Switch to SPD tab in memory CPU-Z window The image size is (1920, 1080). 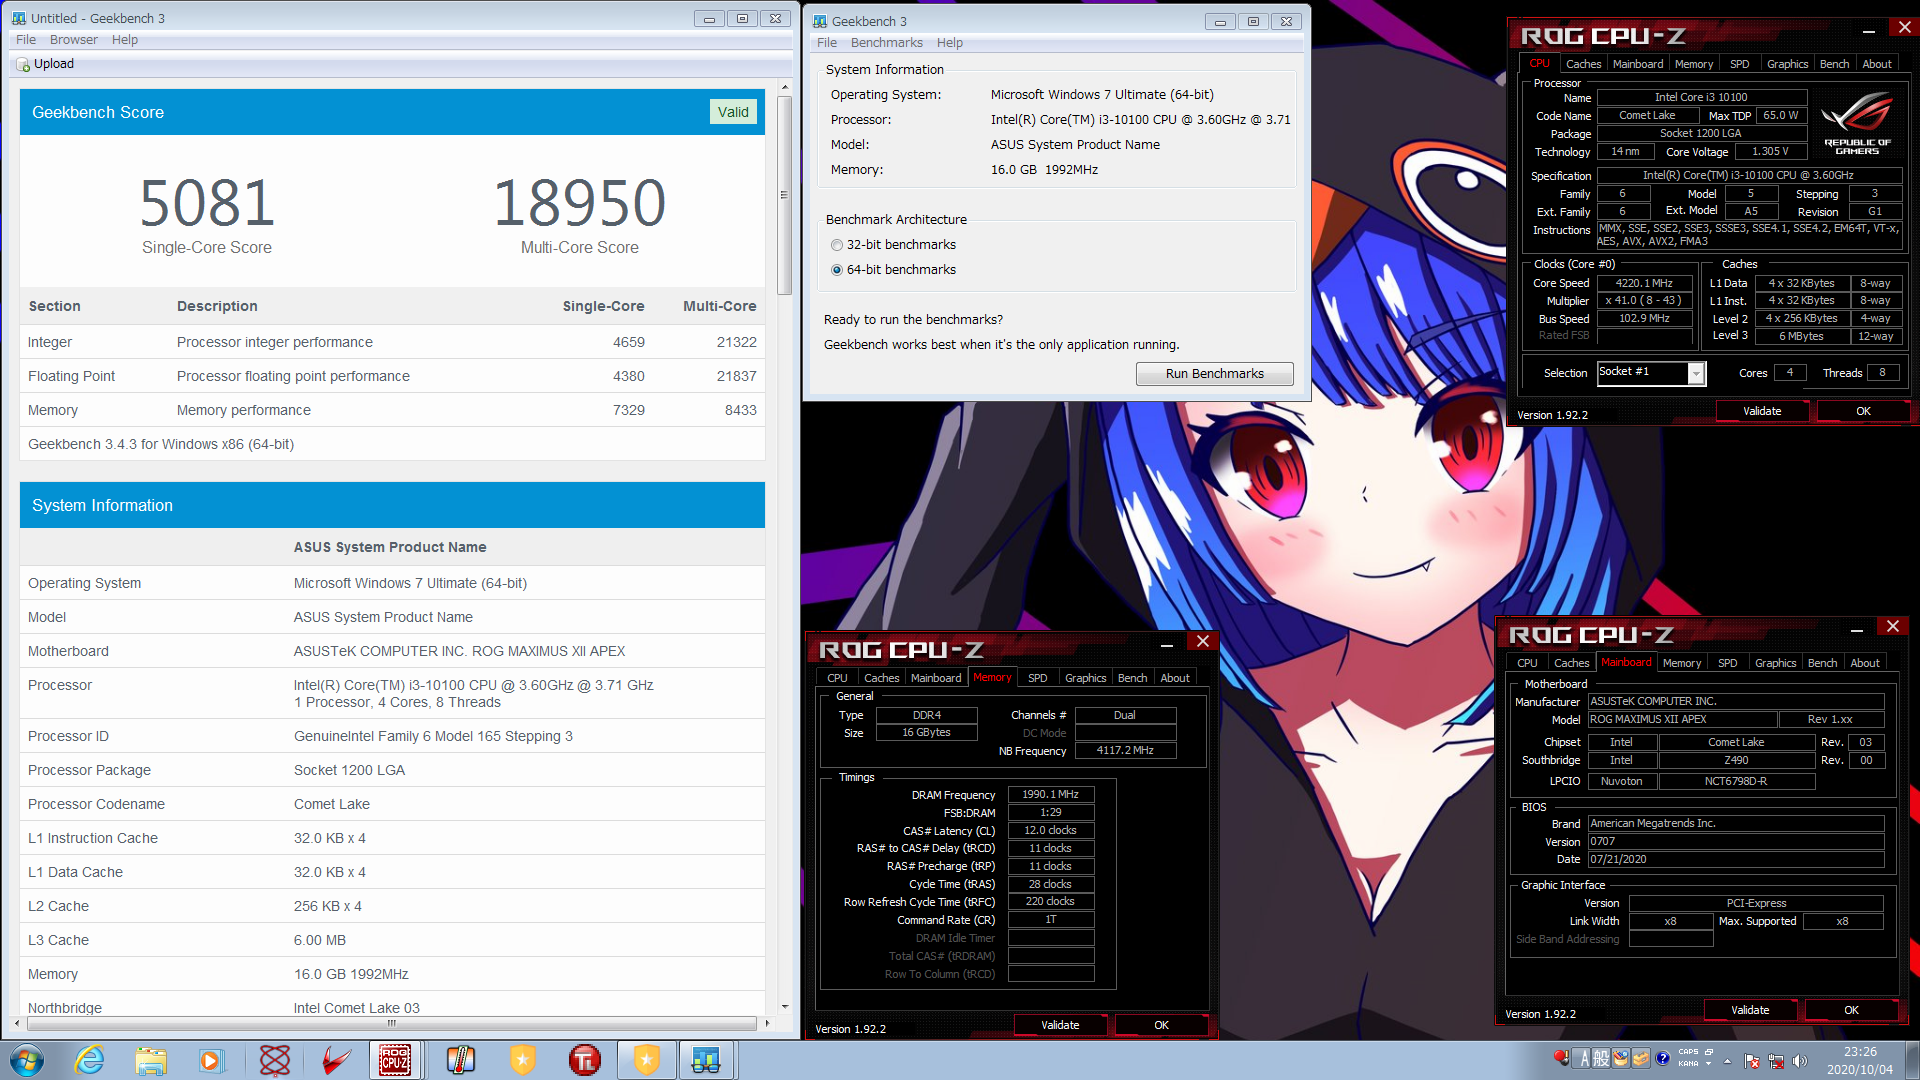(1038, 678)
